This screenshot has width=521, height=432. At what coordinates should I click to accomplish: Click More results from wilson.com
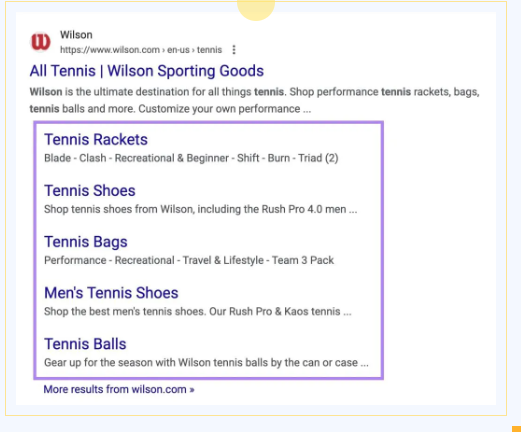click(x=119, y=389)
